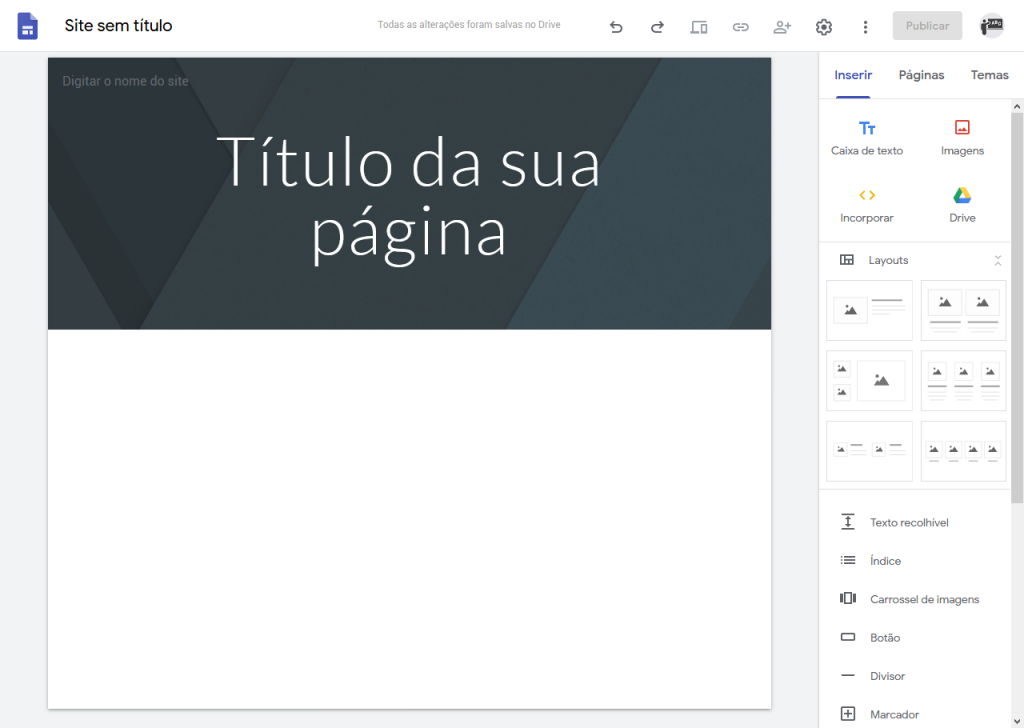Insert from Drive

click(x=962, y=205)
